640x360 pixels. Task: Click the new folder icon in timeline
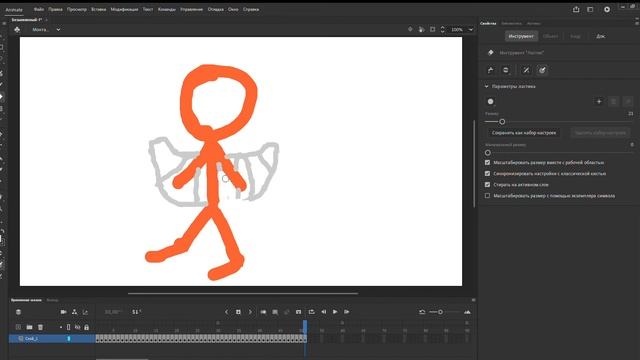point(29,327)
